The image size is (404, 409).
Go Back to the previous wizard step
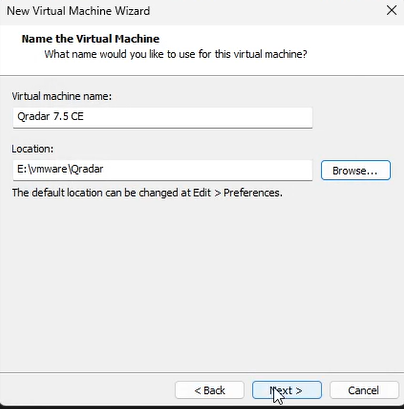tap(210, 390)
